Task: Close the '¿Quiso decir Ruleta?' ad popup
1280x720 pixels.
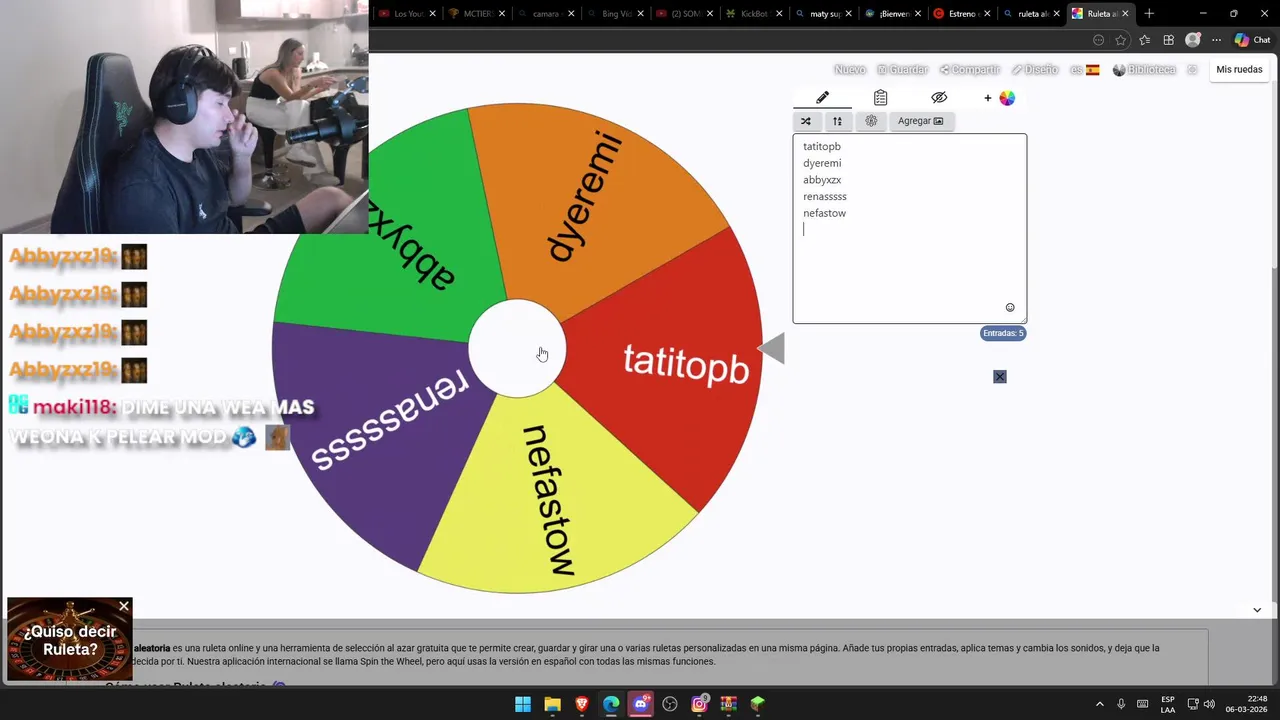Action: click(x=124, y=607)
